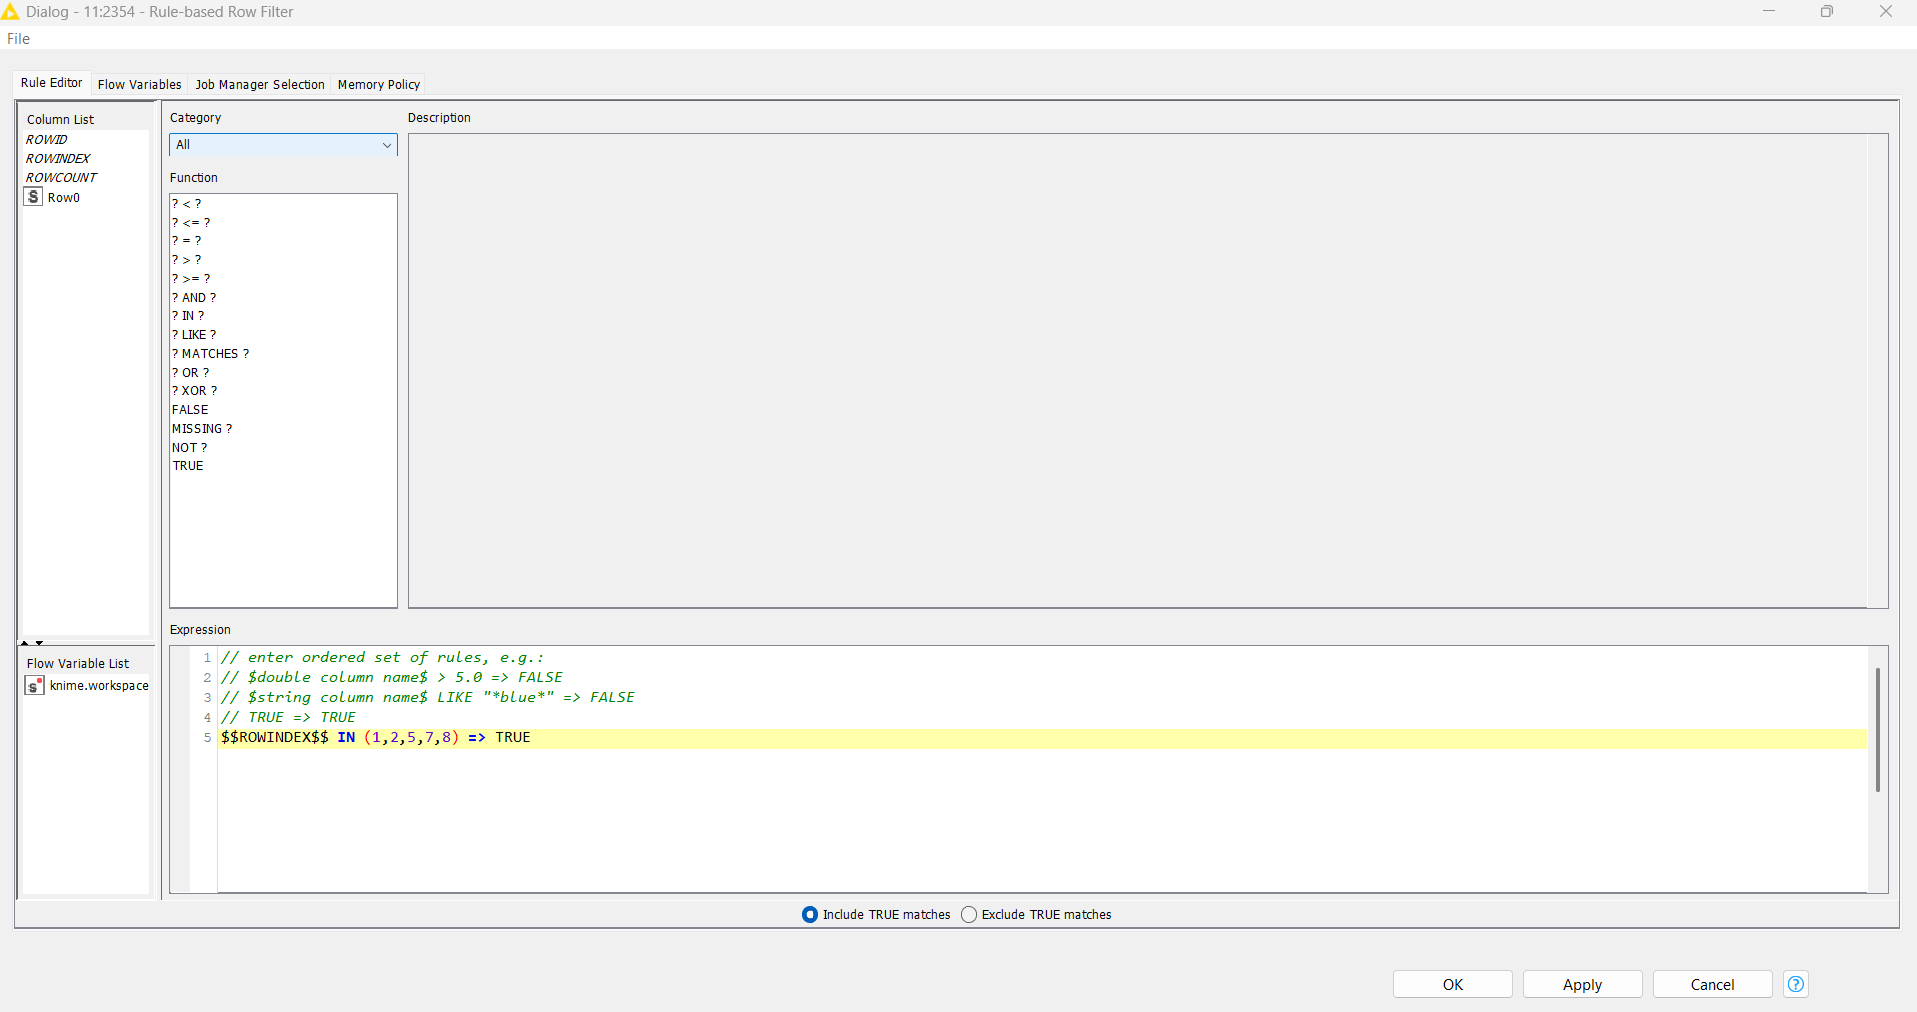1917x1012 pixels.
Task: Click the Expression editor vertical scrollbar
Action: 1877,730
